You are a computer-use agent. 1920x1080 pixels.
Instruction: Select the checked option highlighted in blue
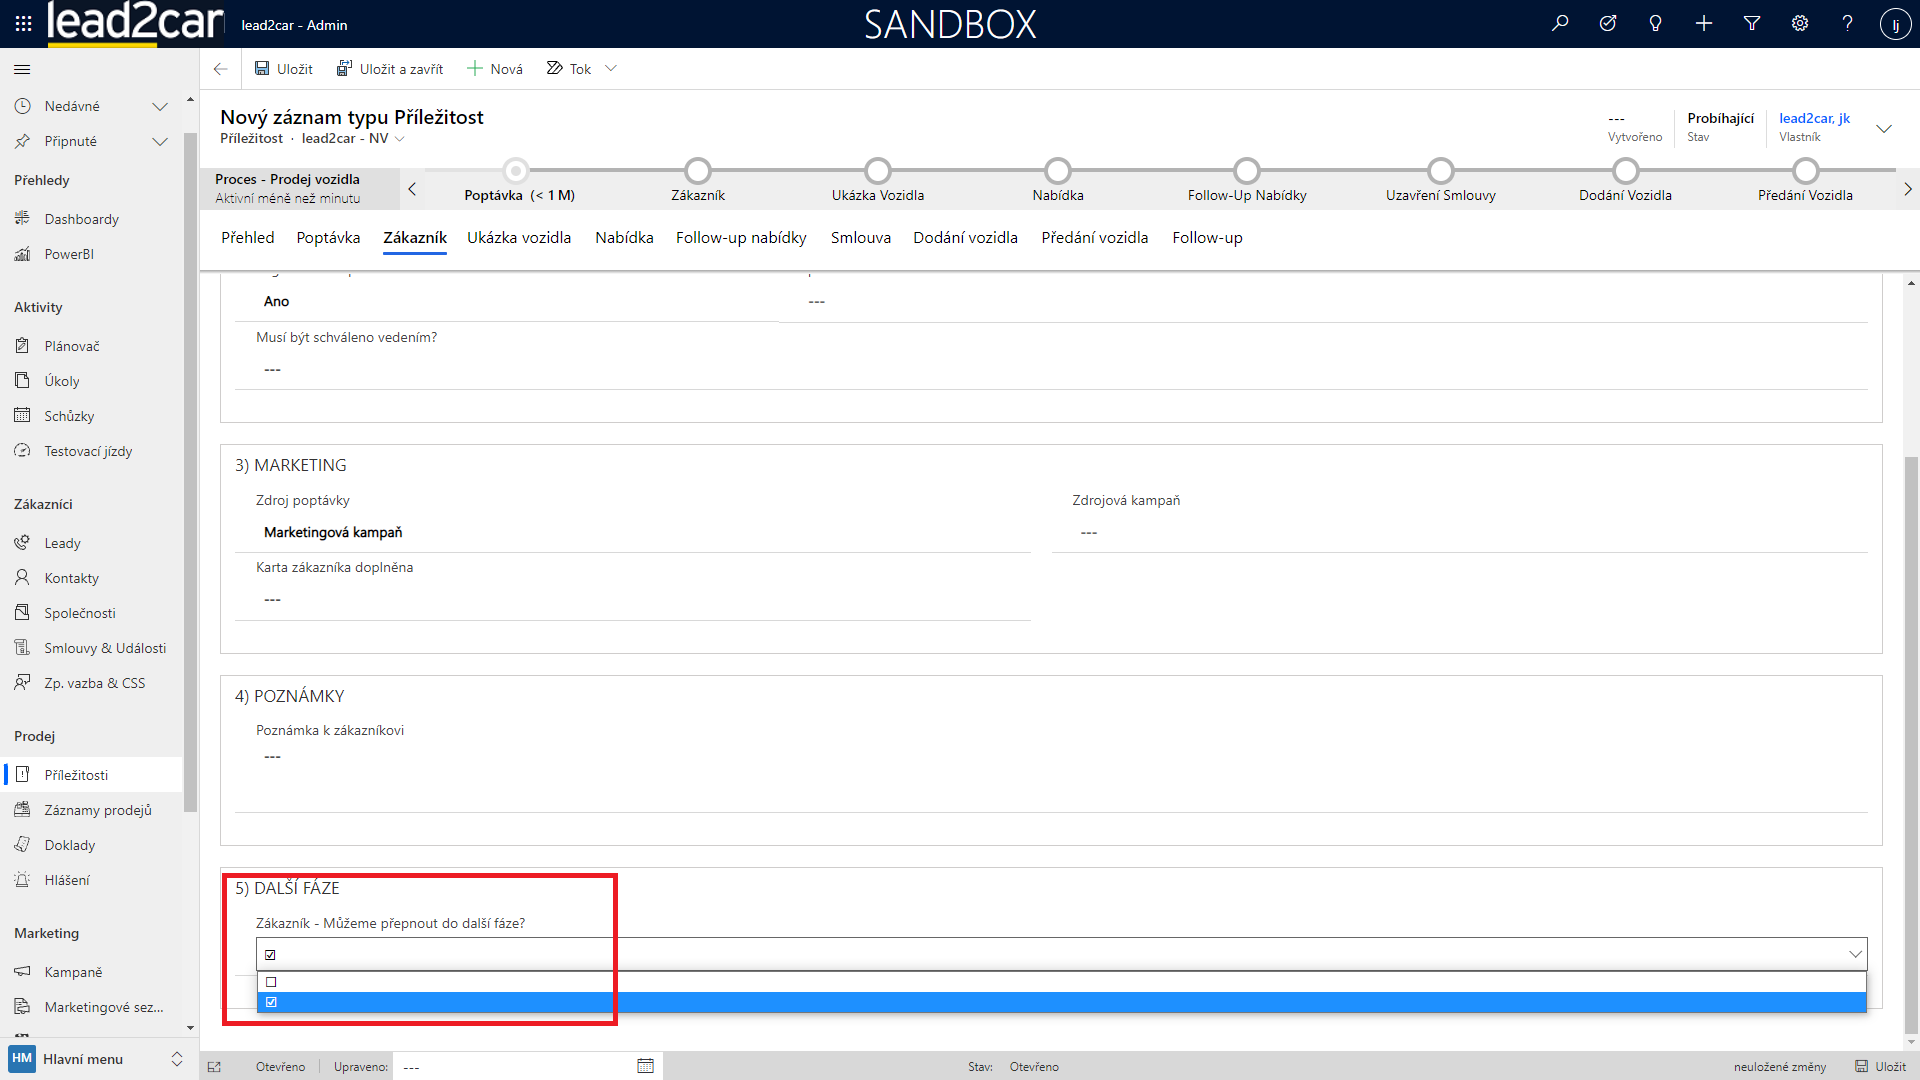(x=271, y=1002)
